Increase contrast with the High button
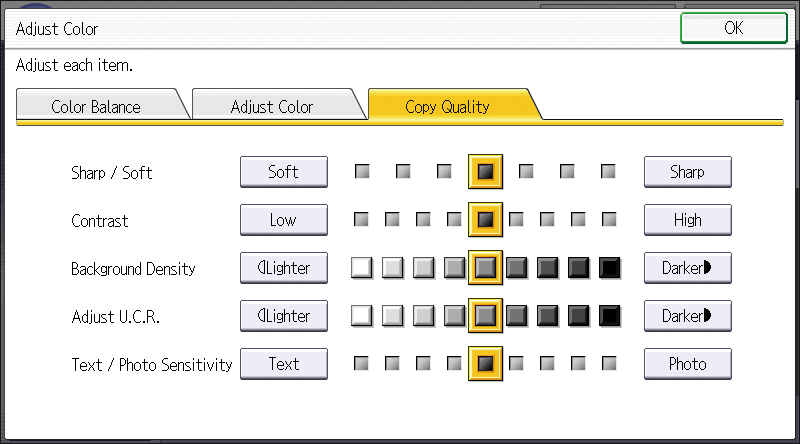Viewport: 800px width, 444px height. pos(687,220)
